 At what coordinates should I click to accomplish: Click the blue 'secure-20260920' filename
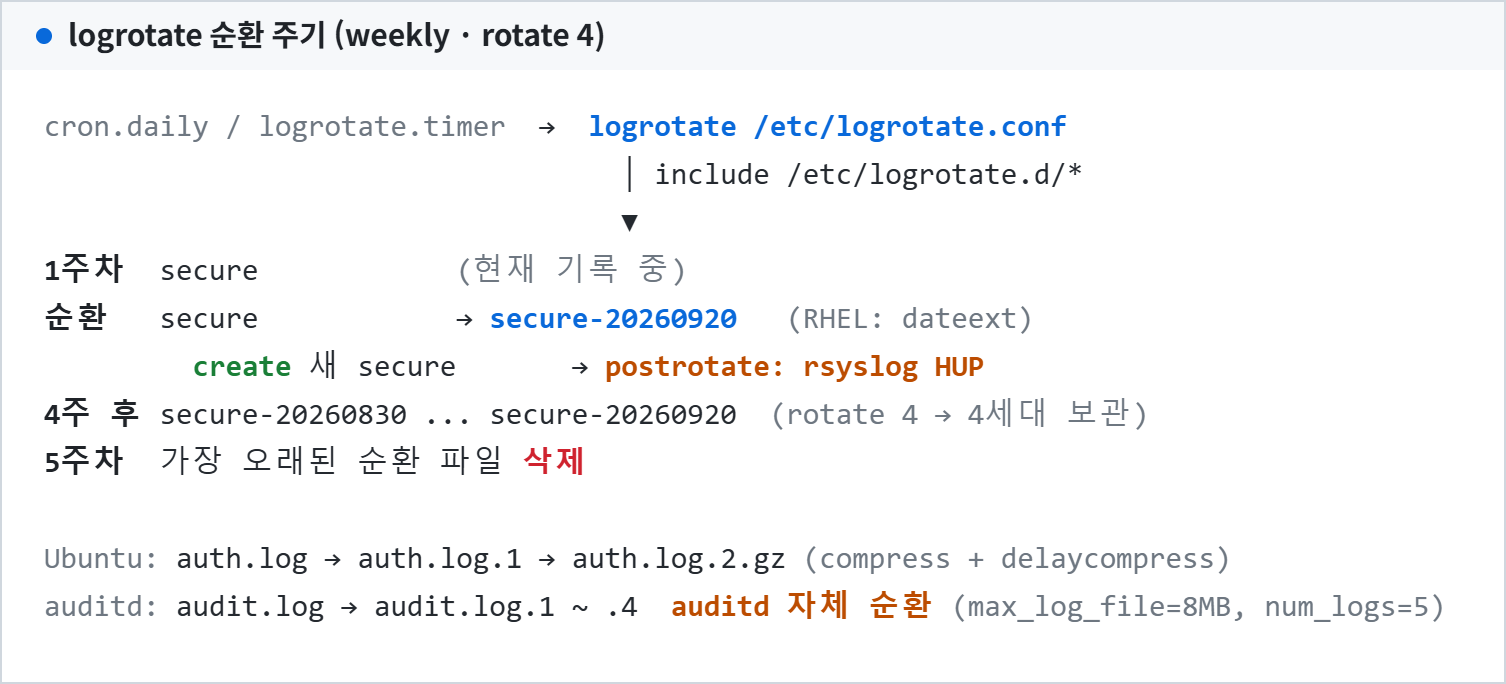click(x=613, y=319)
